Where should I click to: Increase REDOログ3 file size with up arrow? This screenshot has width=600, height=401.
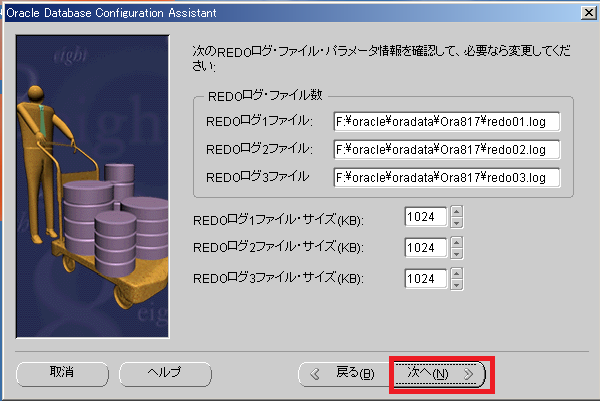(x=457, y=273)
